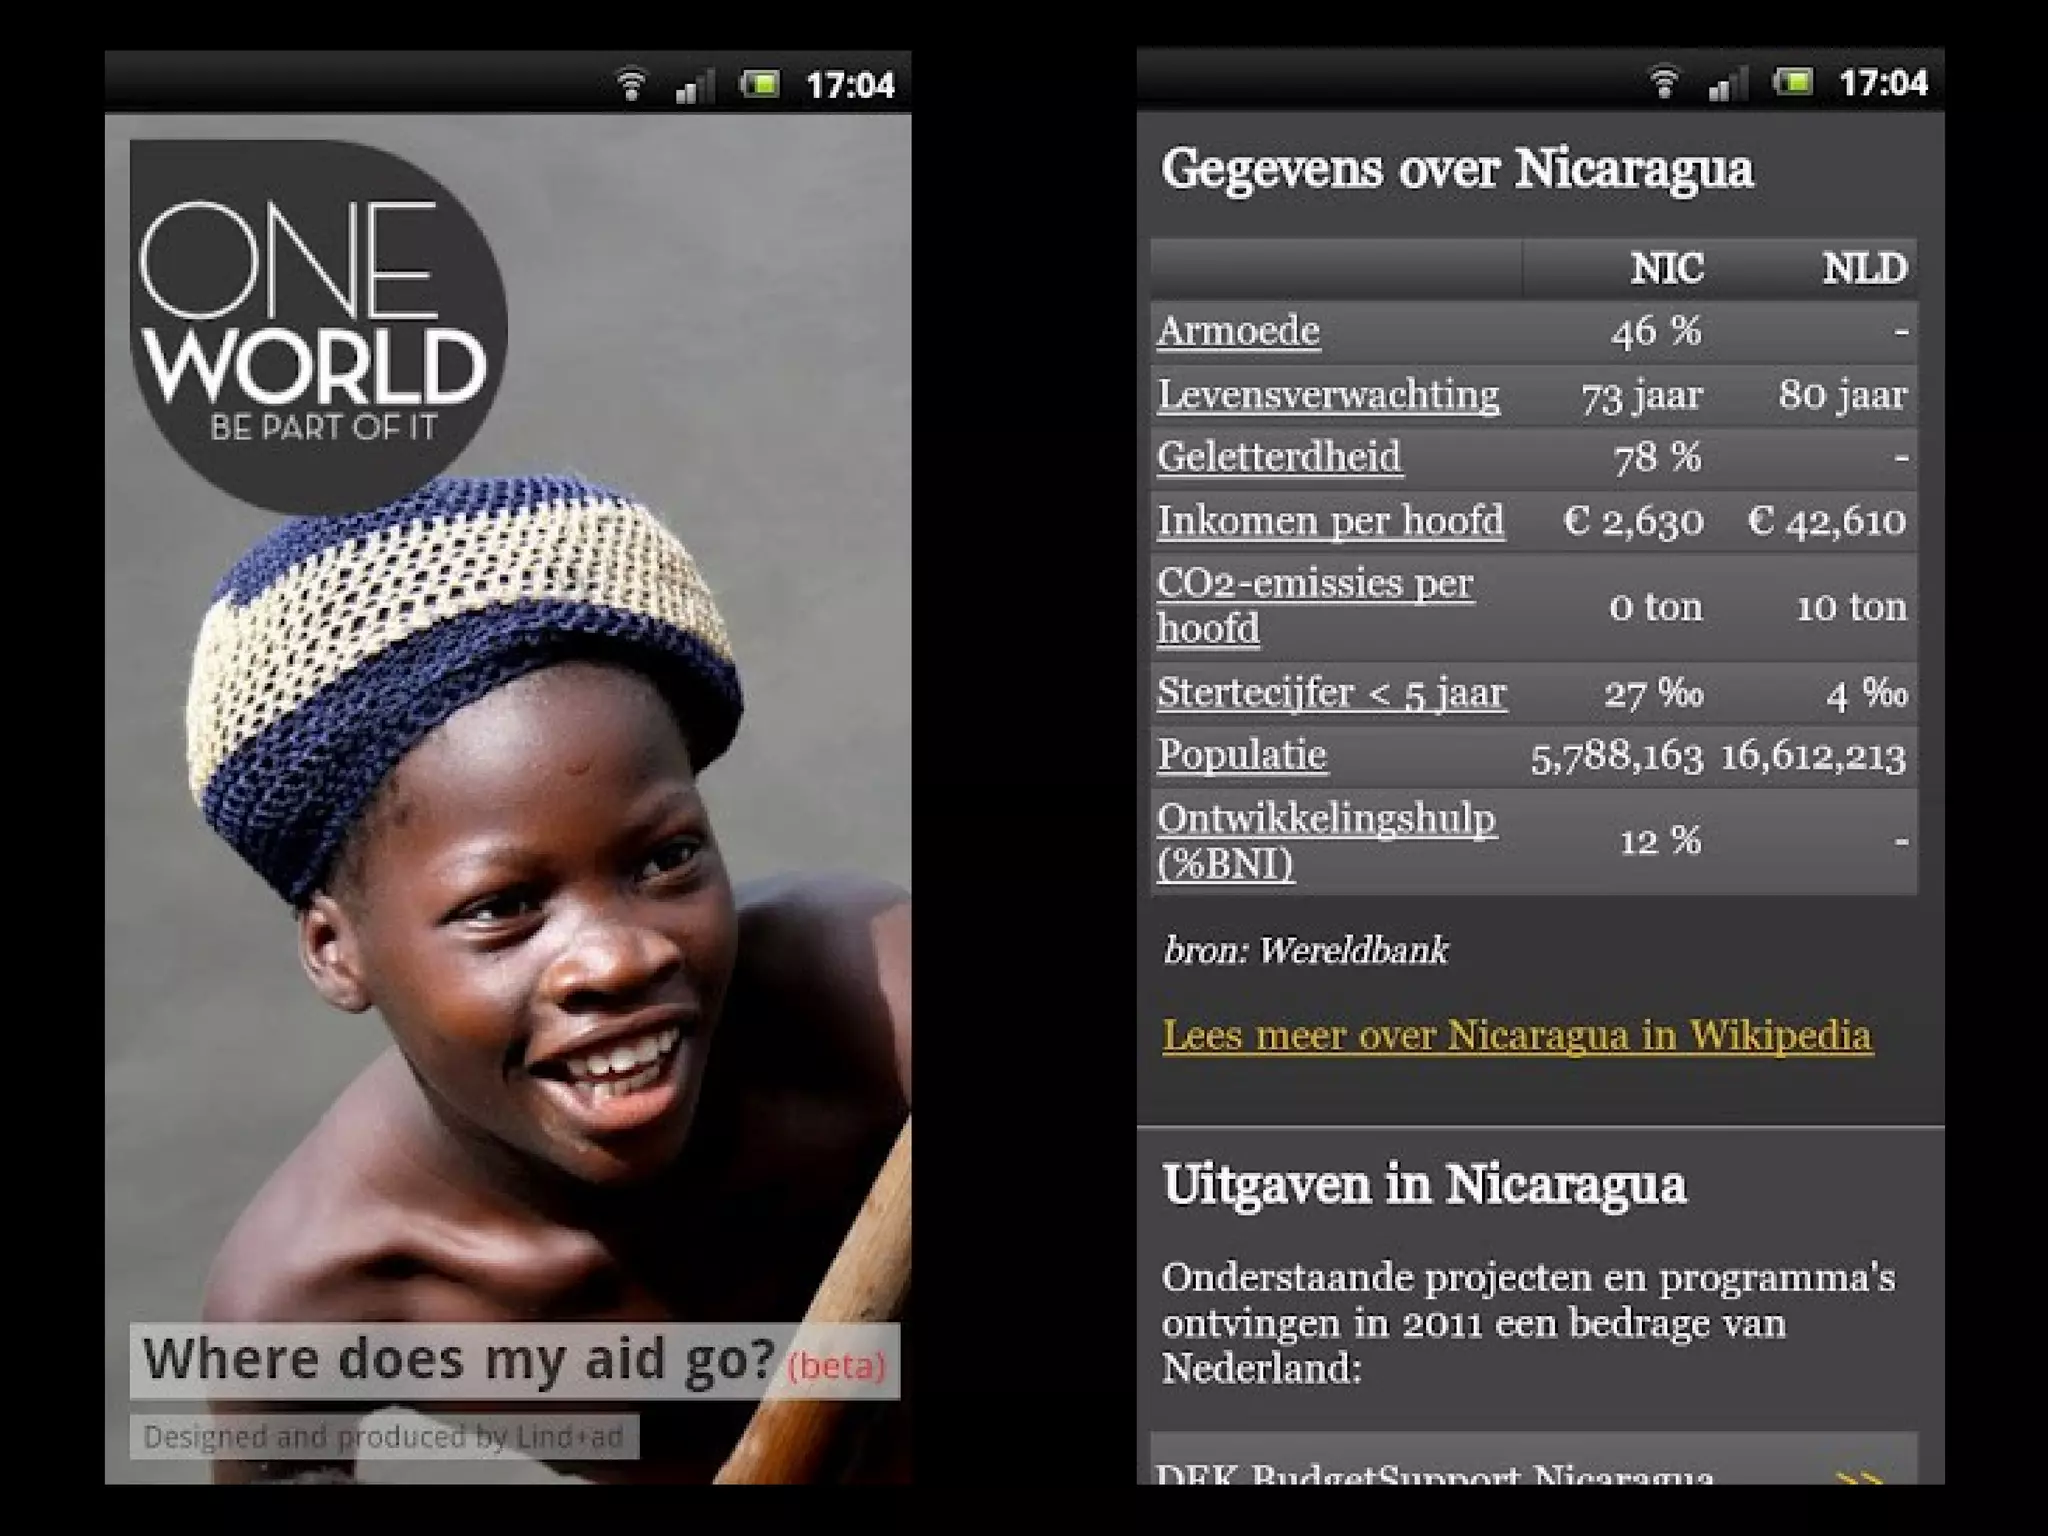This screenshot has width=2048, height=1536.
Task: Open Lees meer over Nicaragua in Wikipedia
Action: (1516, 1035)
